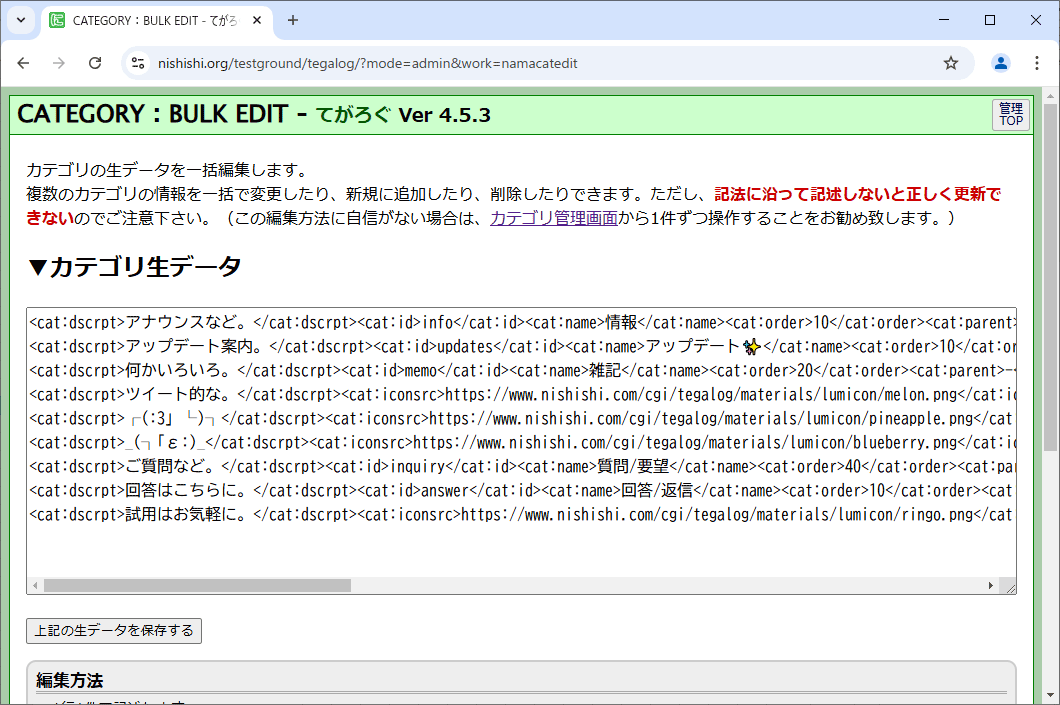This screenshot has width=1060, height=705.
Task: Open the カテゴリ管理画面 link
Action: point(554,218)
